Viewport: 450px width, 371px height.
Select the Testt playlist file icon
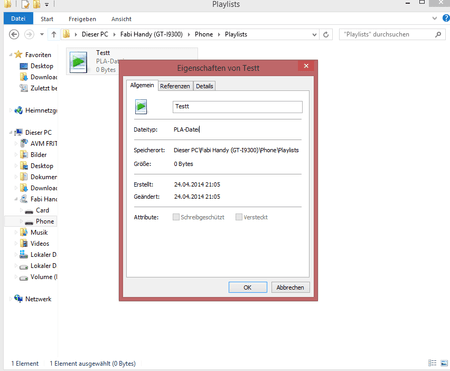78,62
